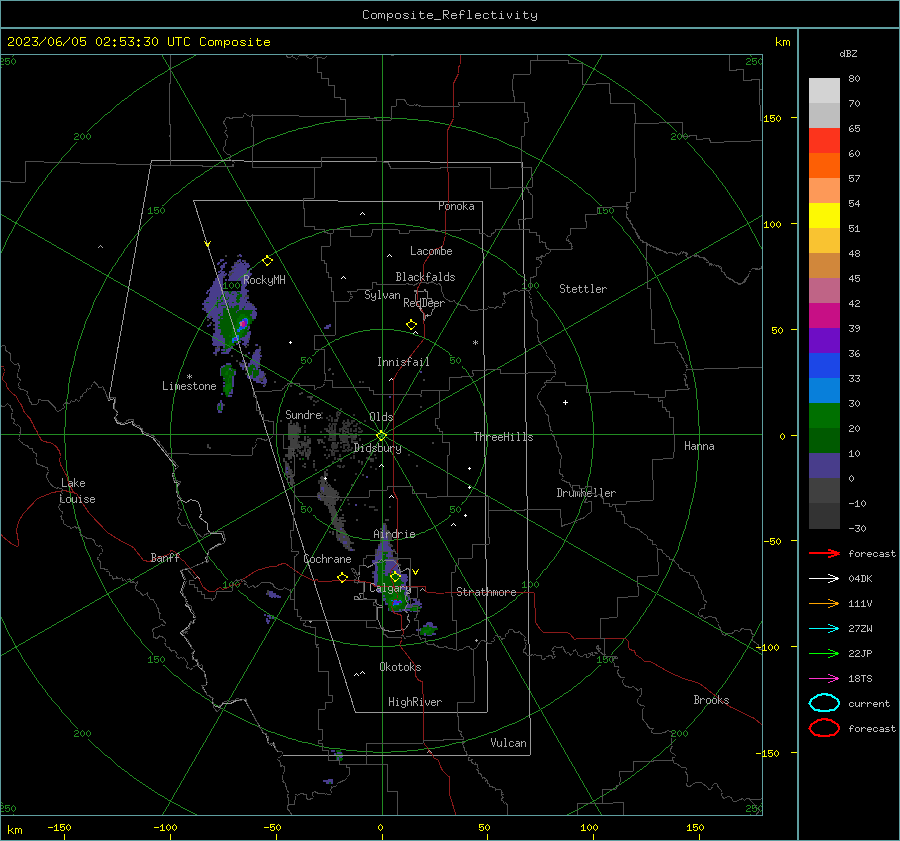Click the Calgary city label
900x841 pixels.
(x=390, y=588)
